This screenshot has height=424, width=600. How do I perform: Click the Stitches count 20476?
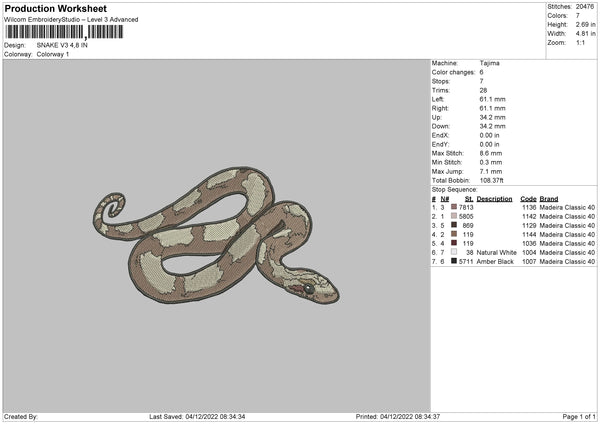coord(587,6)
